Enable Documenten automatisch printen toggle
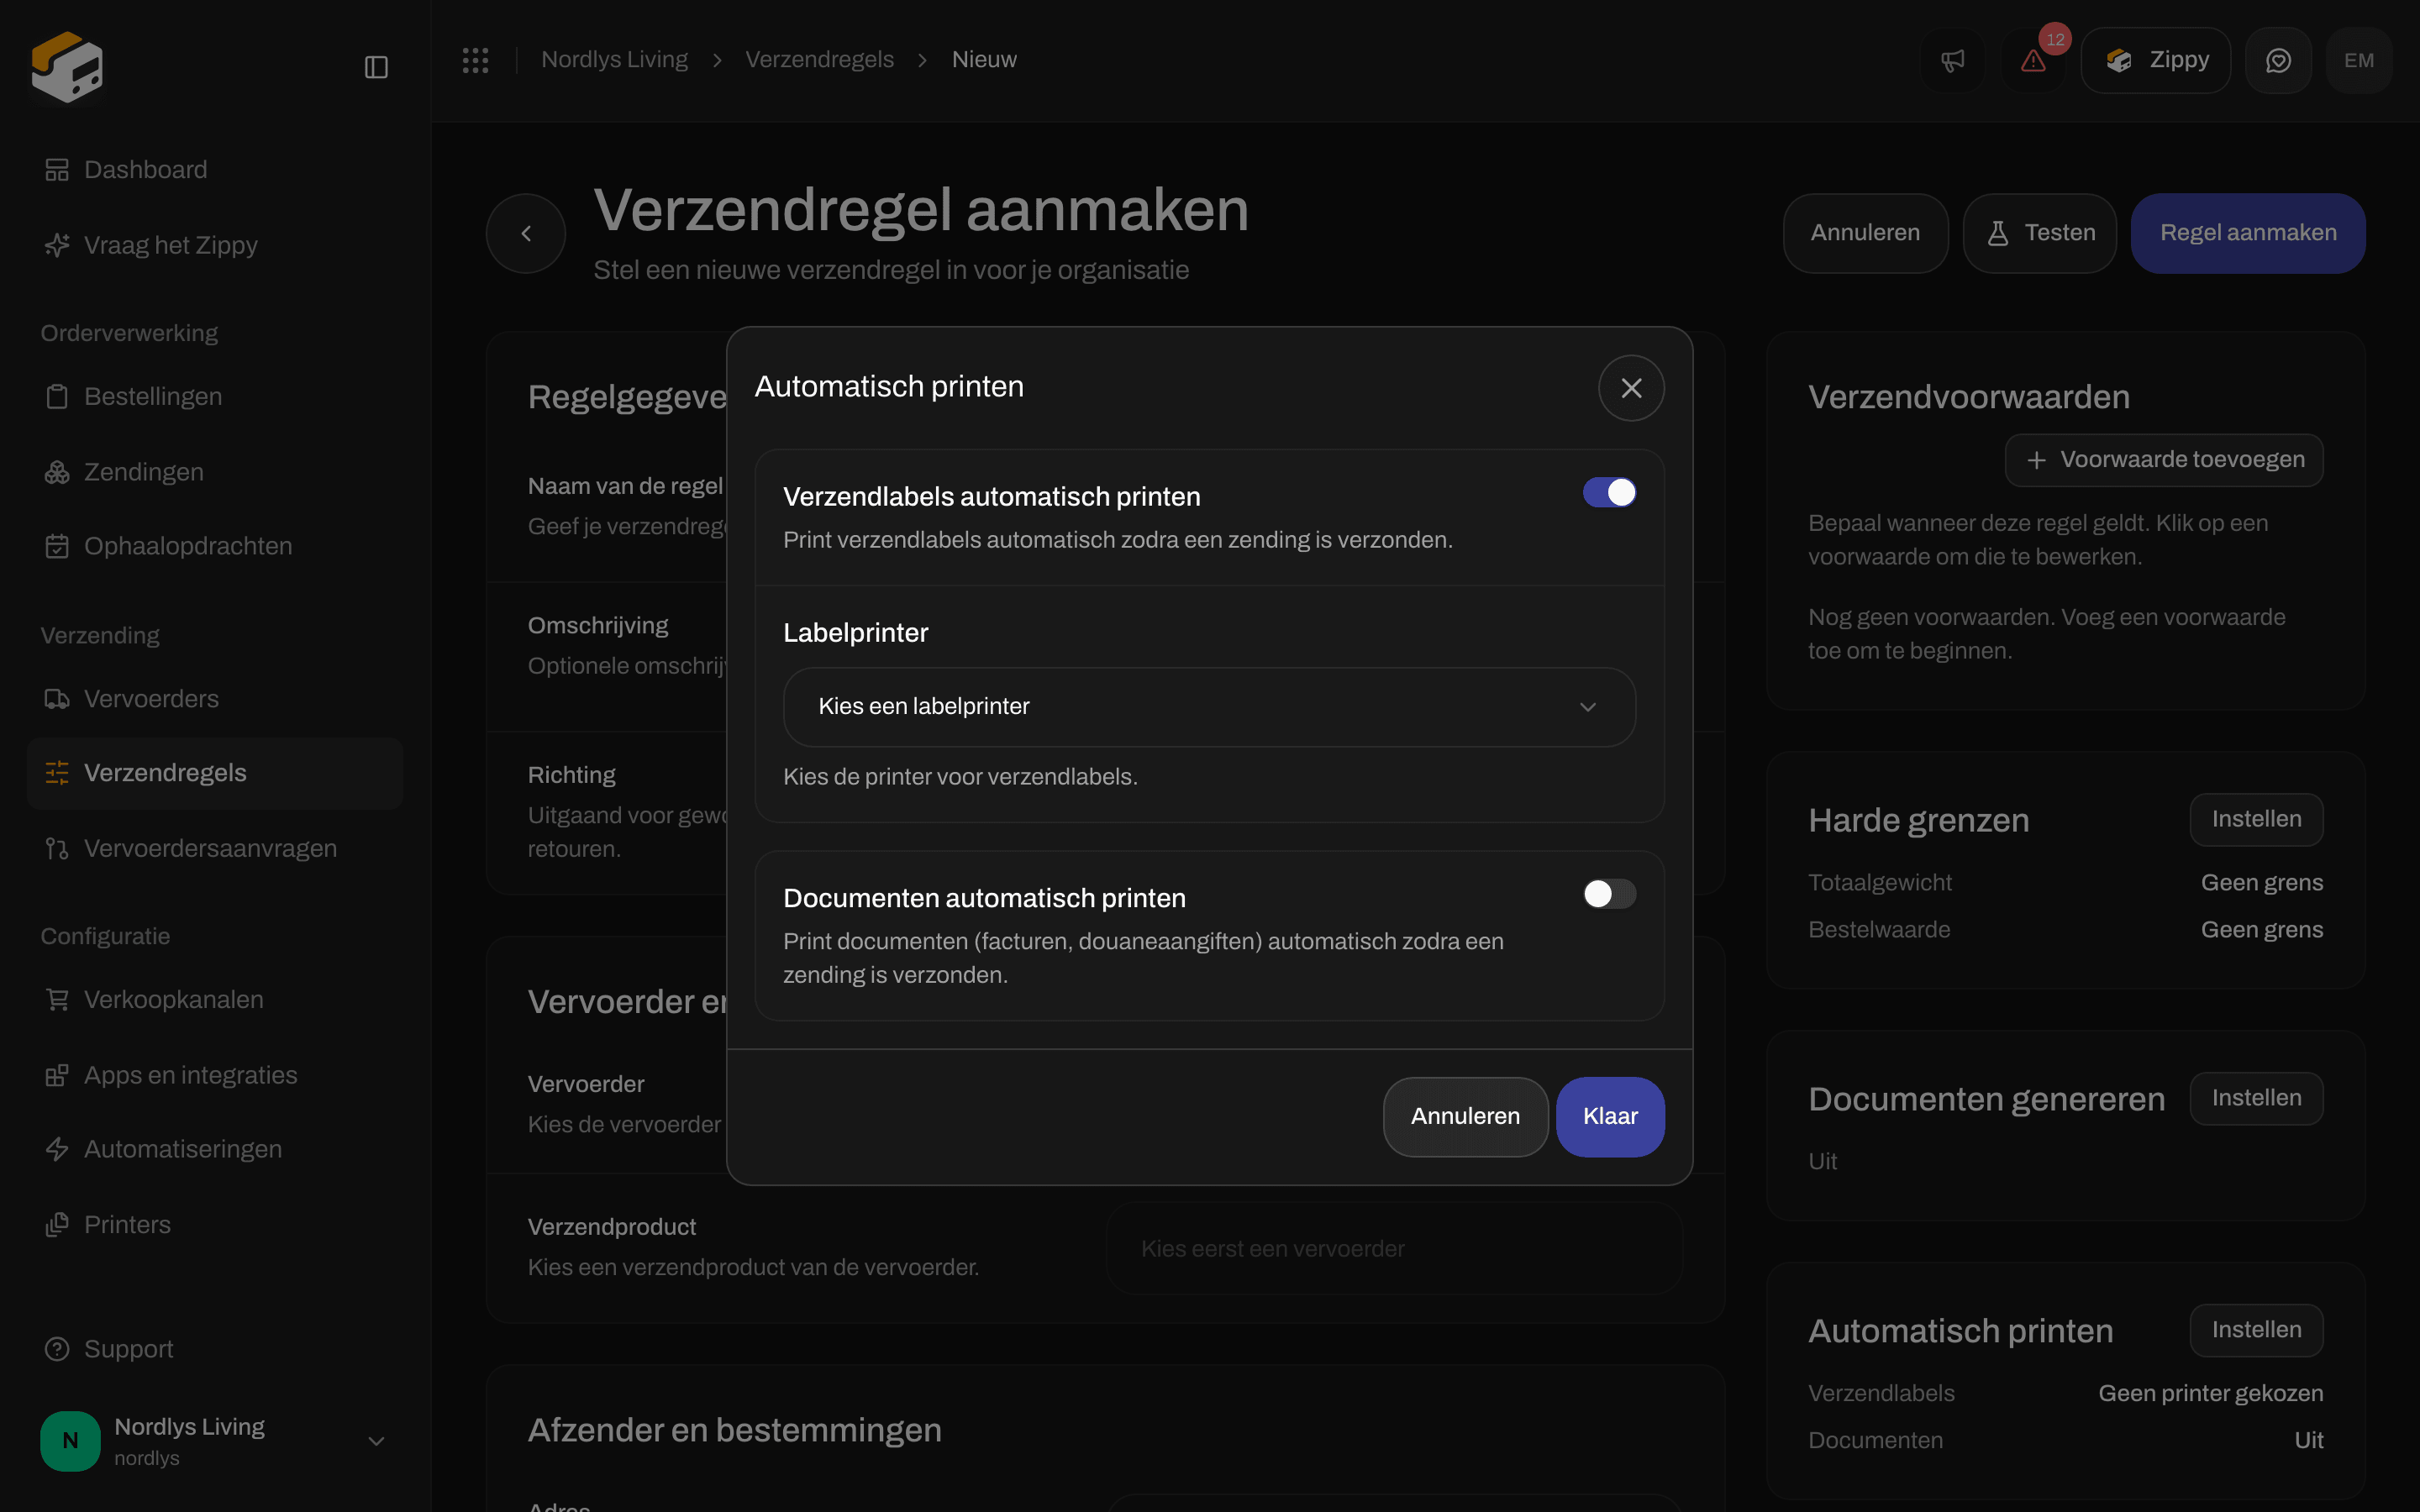Image resolution: width=2420 pixels, height=1512 pixels. pos(1609,894)
